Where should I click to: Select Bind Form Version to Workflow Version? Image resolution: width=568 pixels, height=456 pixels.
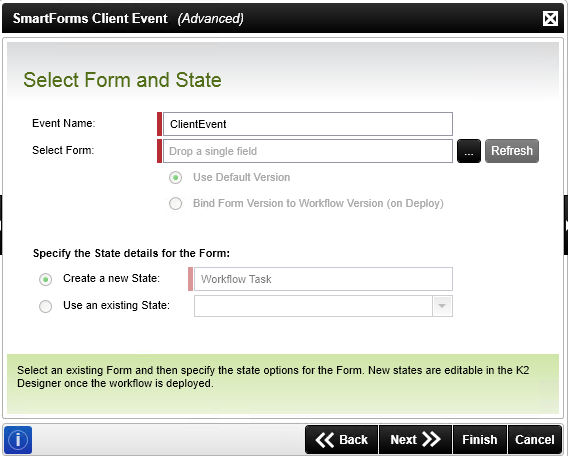tap(176, 204)
